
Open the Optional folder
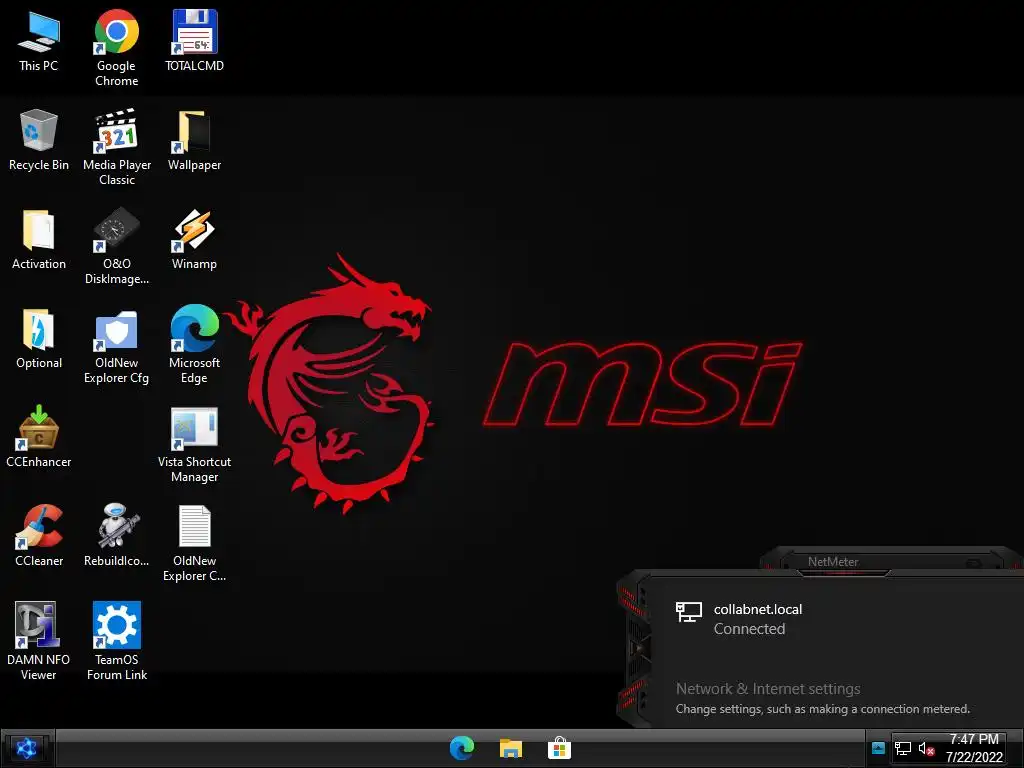(x=39, y=338)
